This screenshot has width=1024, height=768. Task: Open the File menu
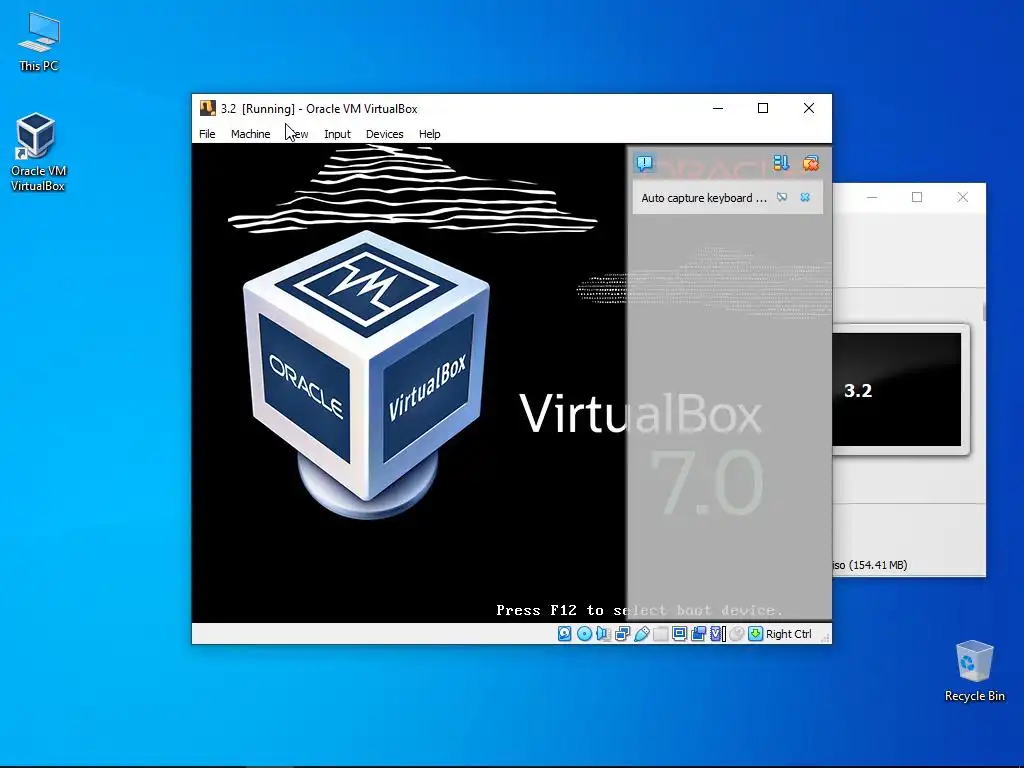pos(207,134)
